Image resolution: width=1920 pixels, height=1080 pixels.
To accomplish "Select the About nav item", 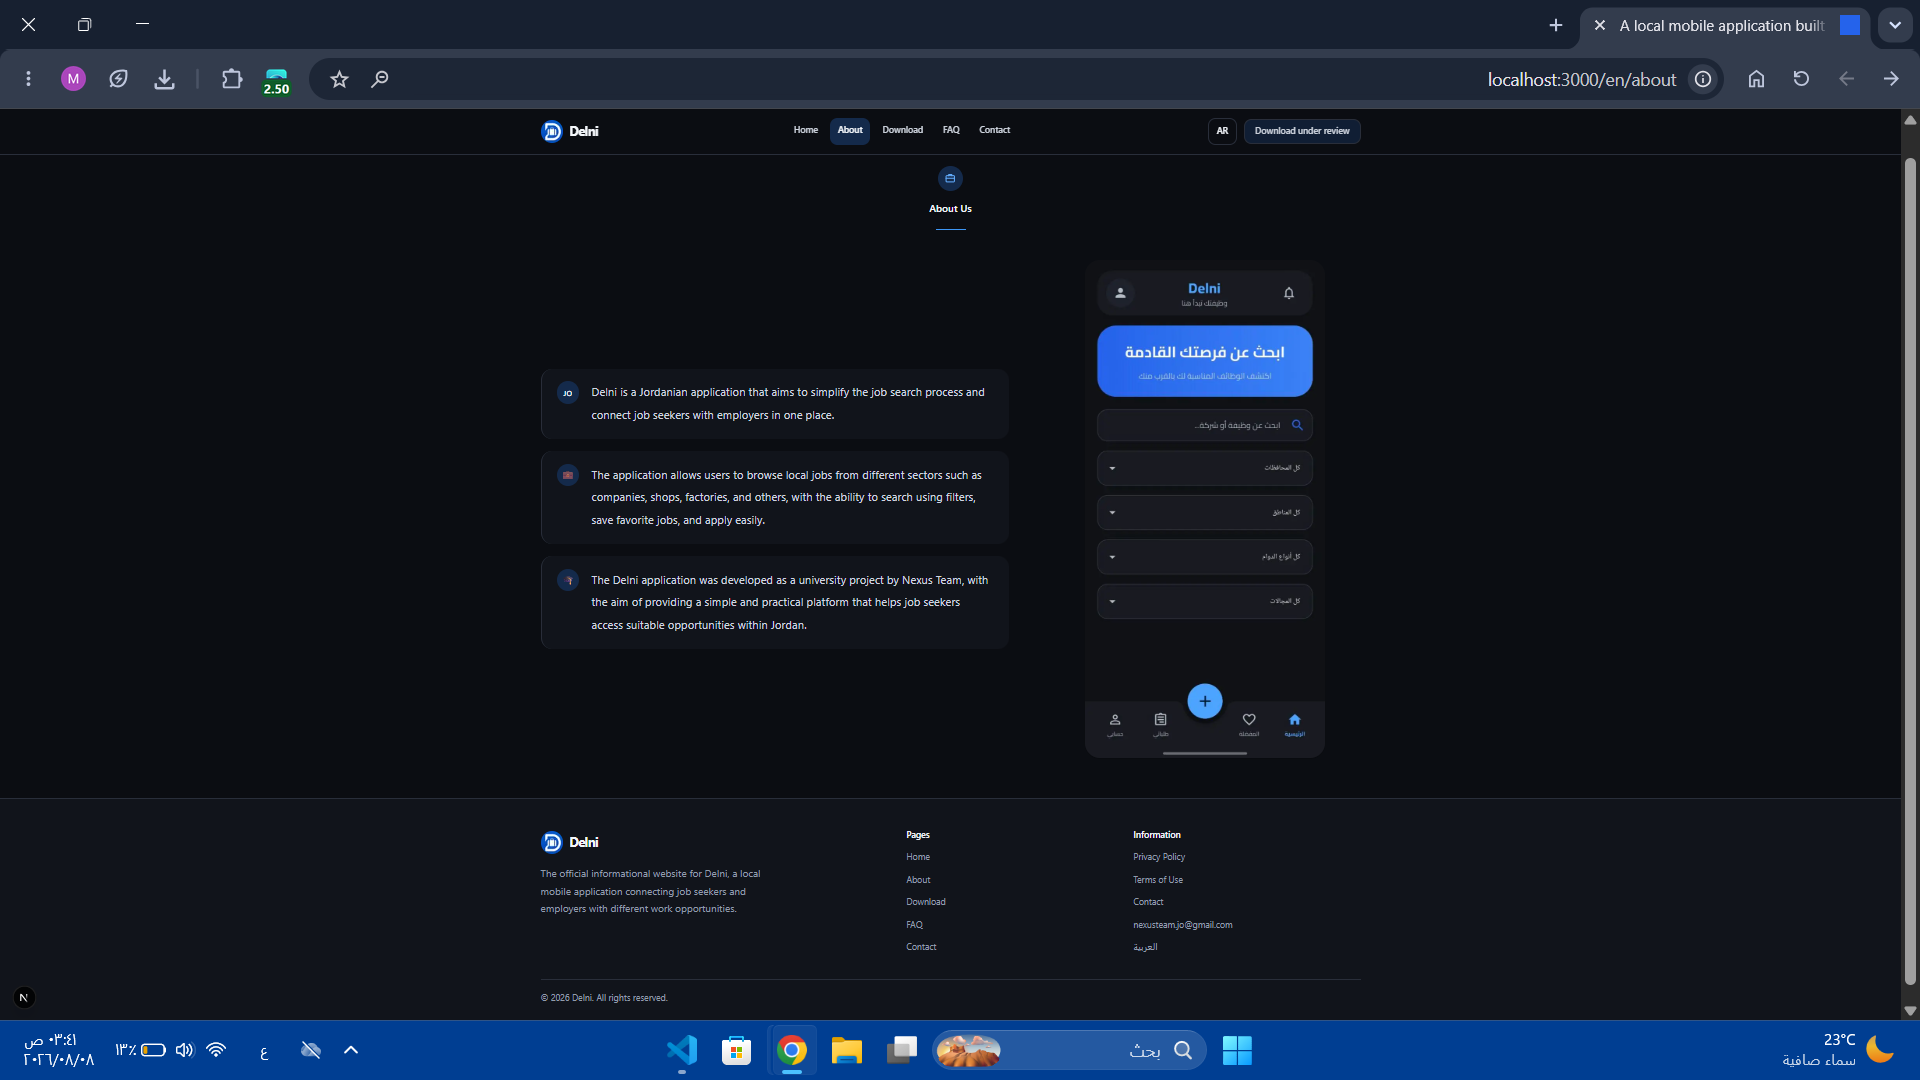I will 850,130.
